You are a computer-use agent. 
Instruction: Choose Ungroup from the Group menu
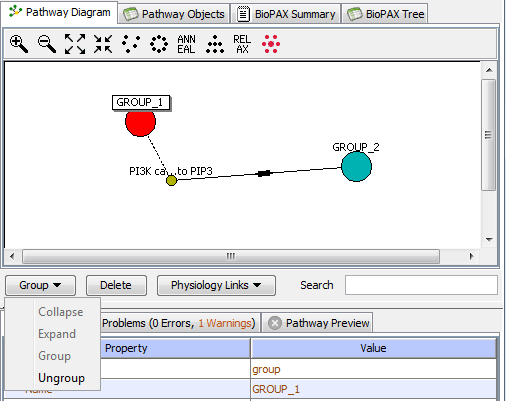(x=61, y=378)
